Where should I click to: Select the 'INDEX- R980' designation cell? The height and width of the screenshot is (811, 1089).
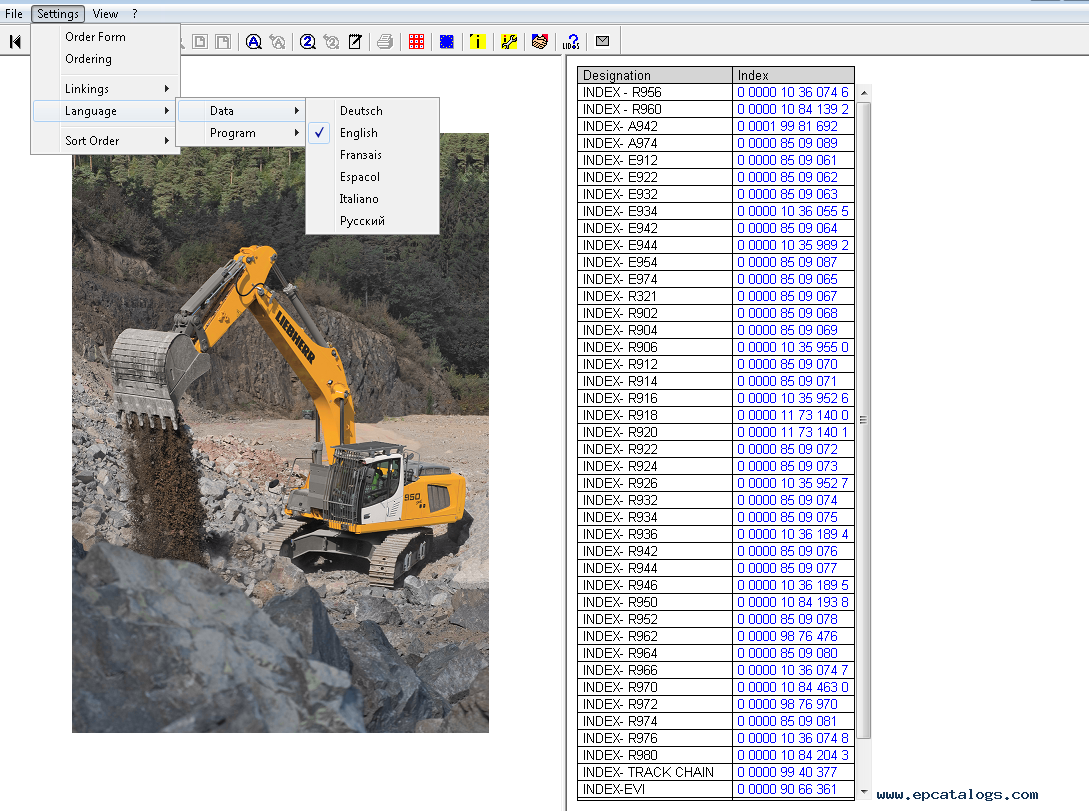pyautogui.click(x=655, y=755)
